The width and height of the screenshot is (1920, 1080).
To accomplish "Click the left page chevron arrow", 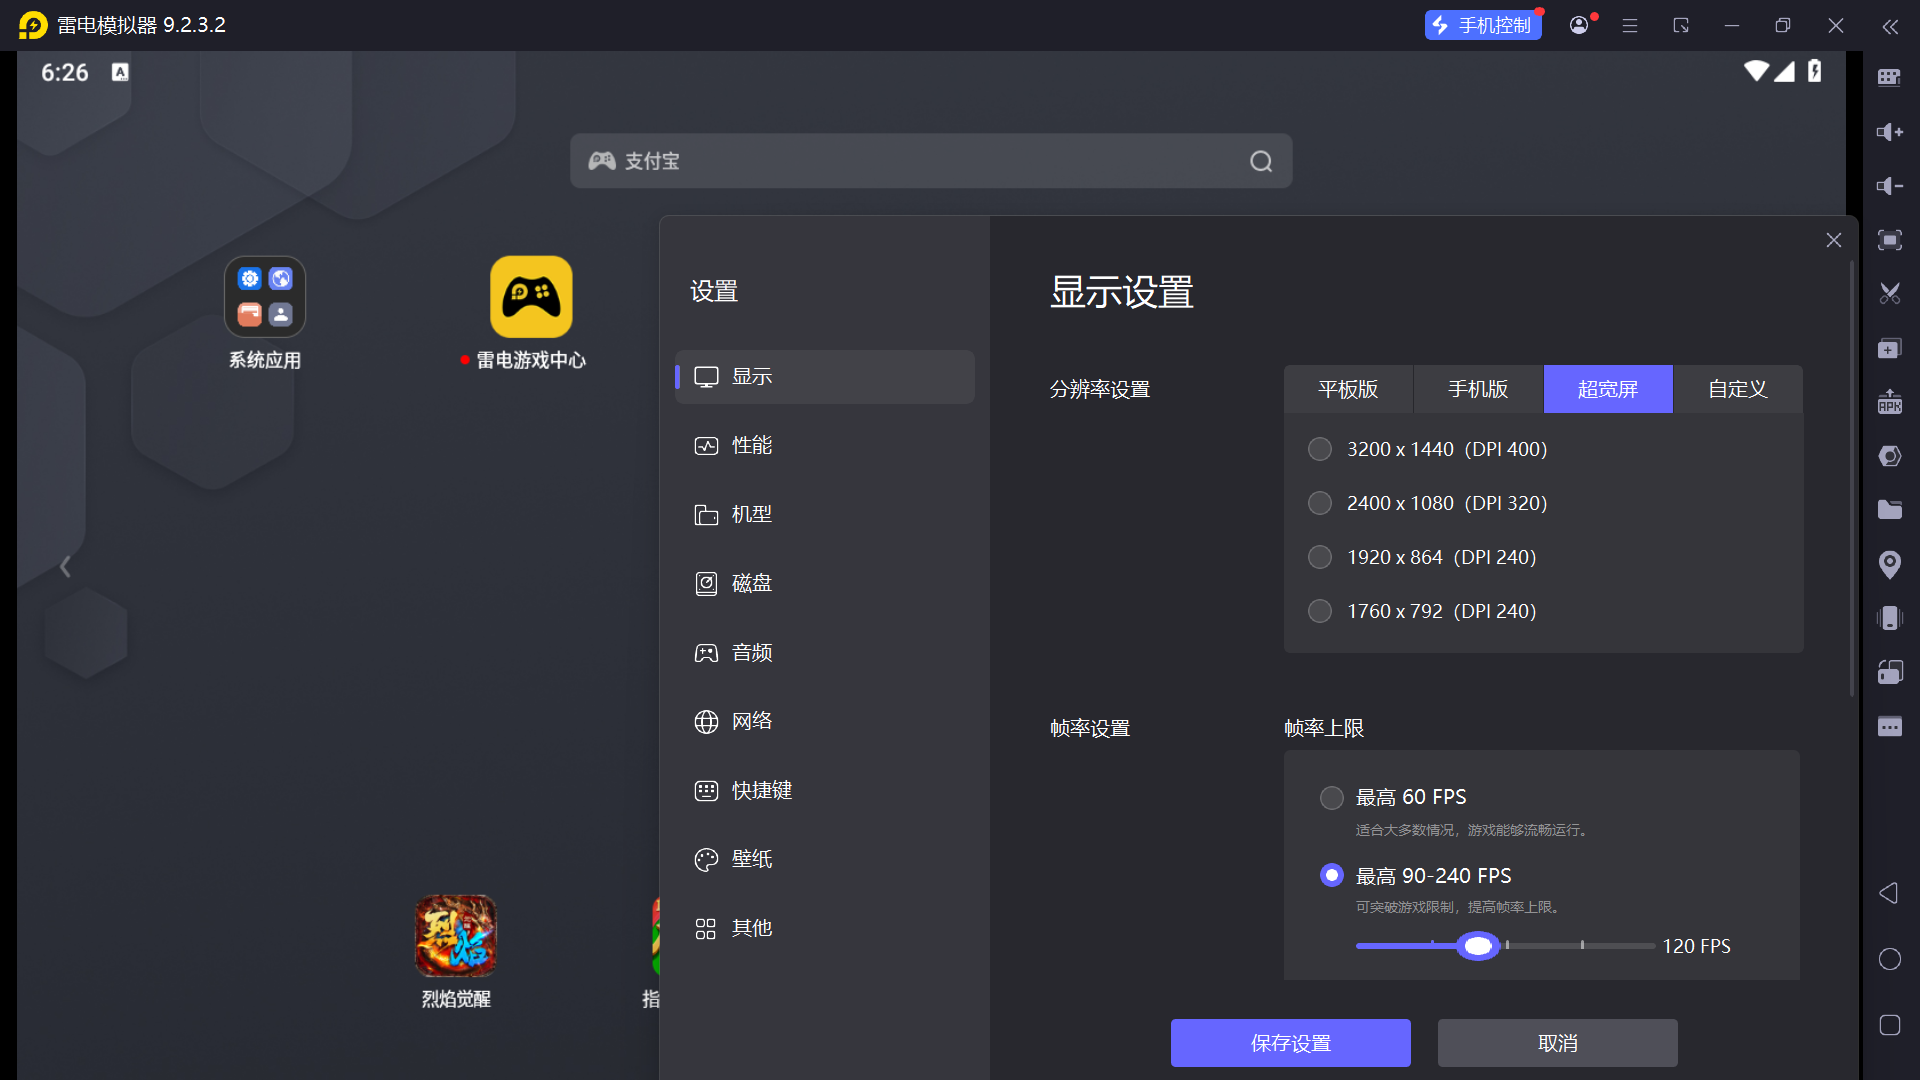I will point(65,567).
